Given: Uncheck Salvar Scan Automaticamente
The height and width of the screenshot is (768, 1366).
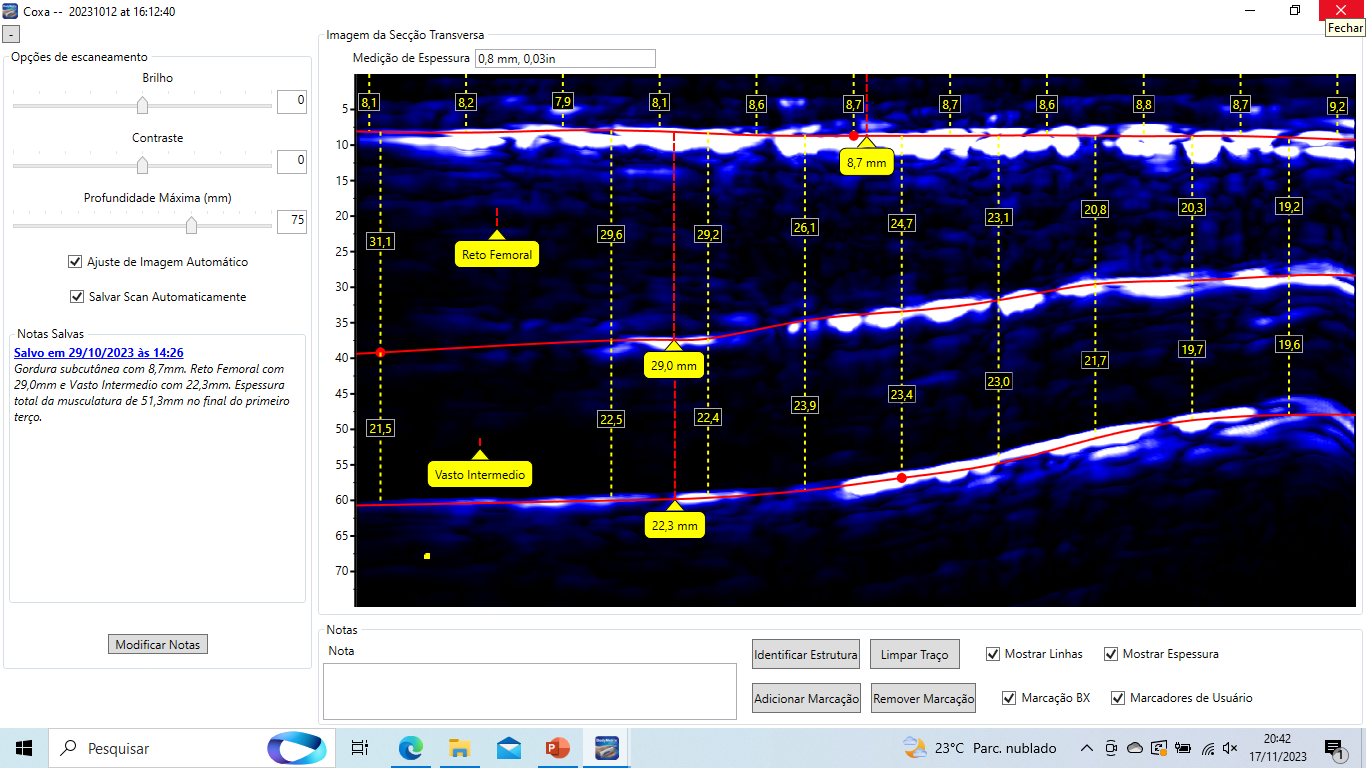Looking at the screenshot, I should pos(76,297).
